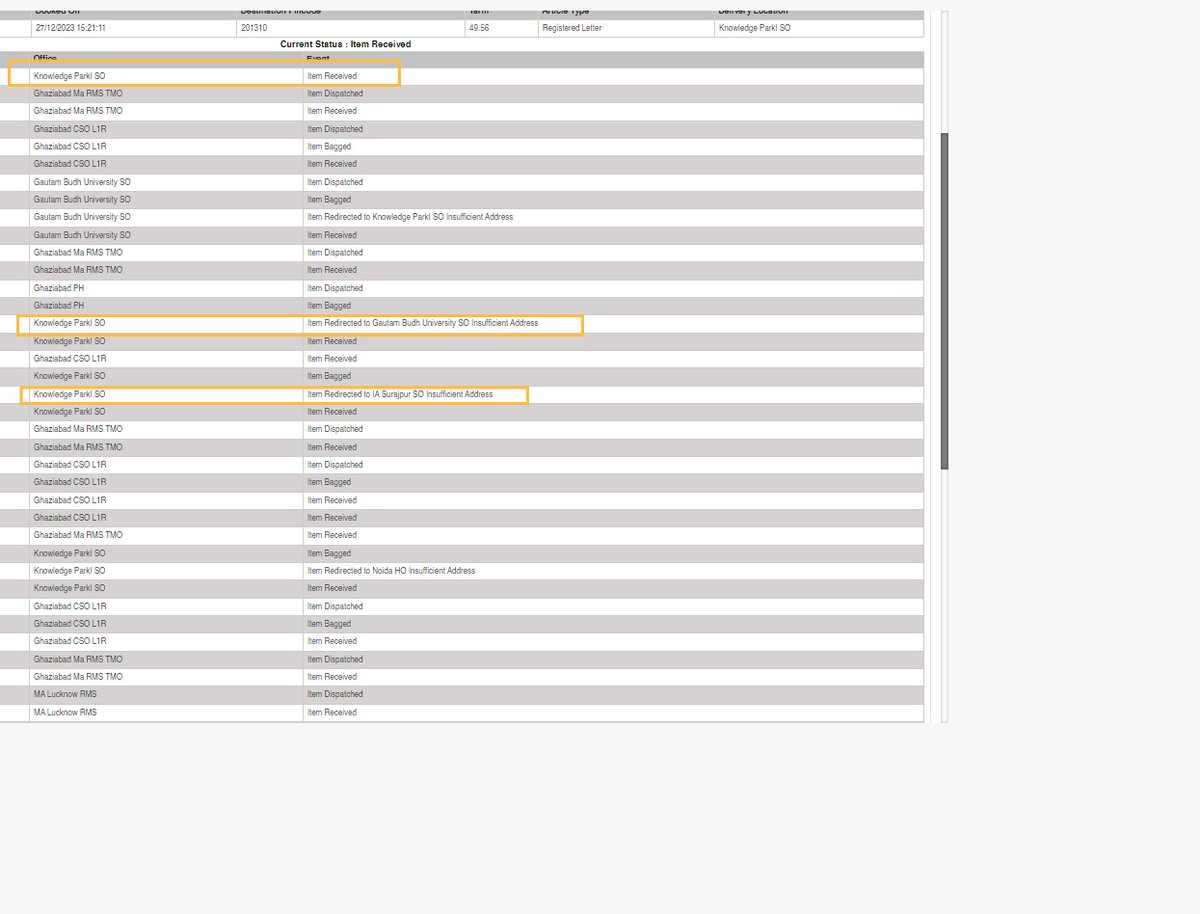Select 'Item Dispatched' event in MA Lucknow RMS row
Screen dimensions: 1200x914
click(x=335, y=694)
